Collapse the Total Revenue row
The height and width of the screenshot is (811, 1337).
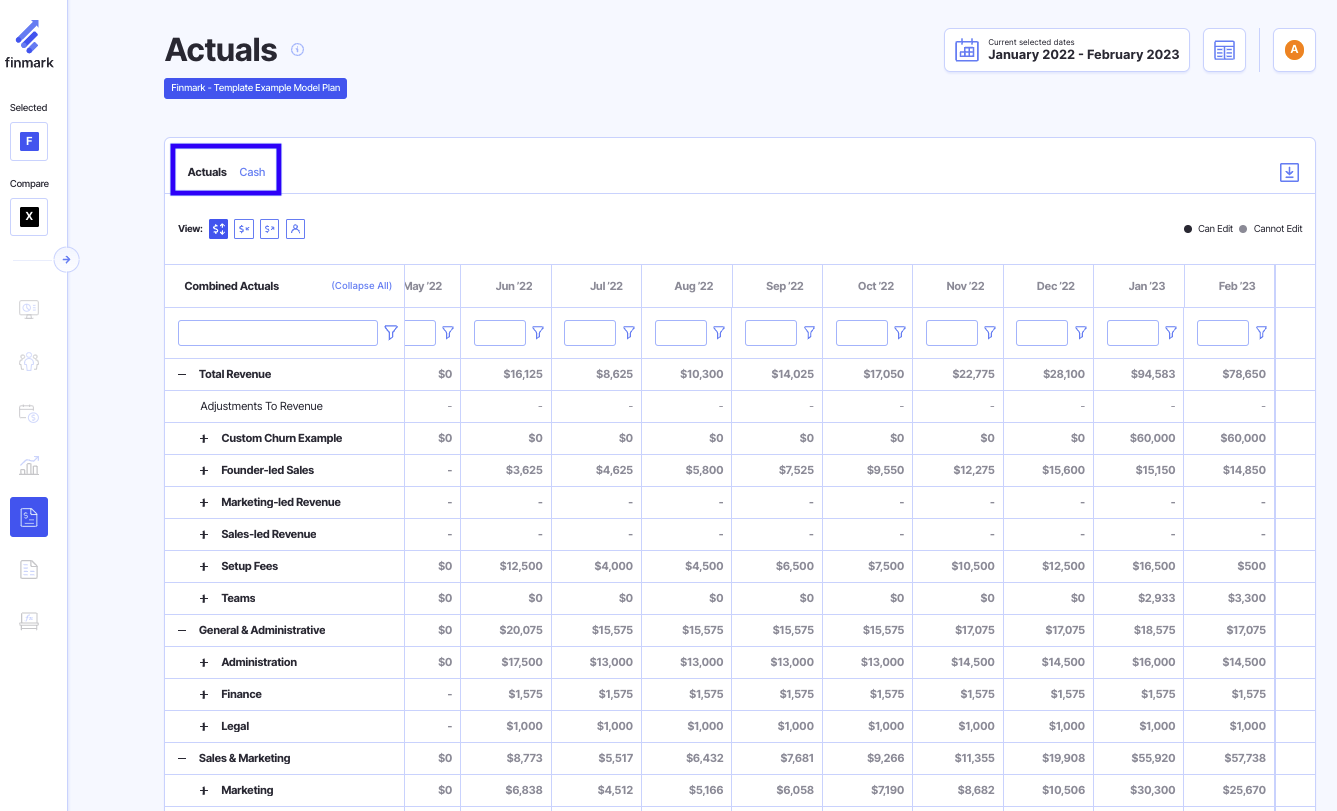coord(182,374)
